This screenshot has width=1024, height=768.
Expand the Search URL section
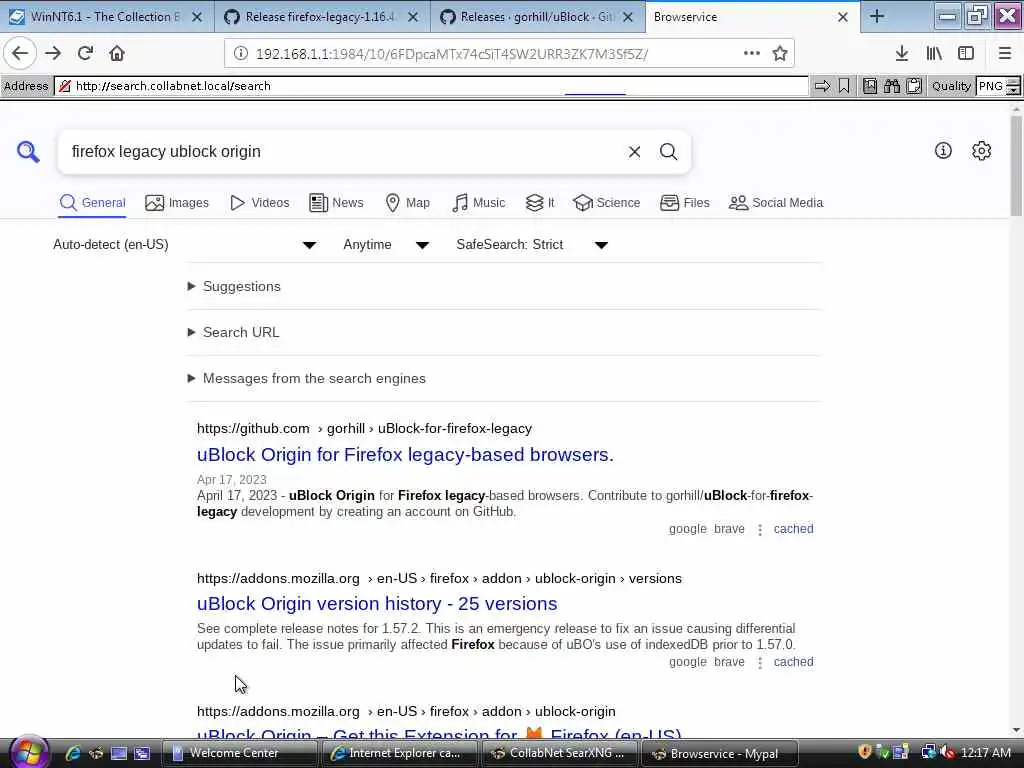coord(234,332)
